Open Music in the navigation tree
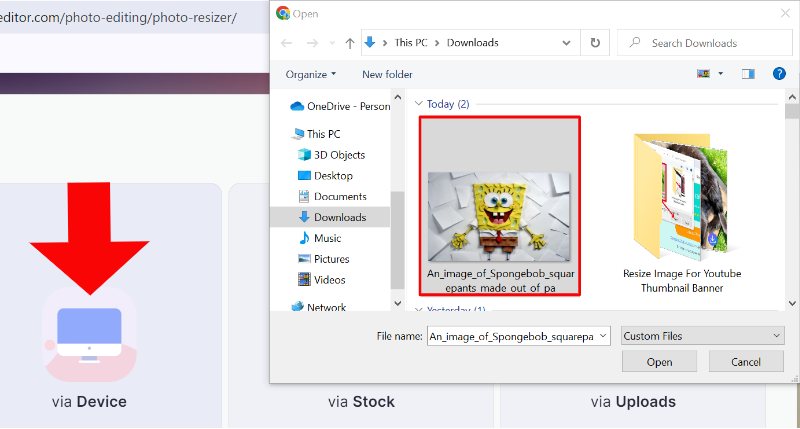Image resolution: width=800 pixels, height=429 pixels. click(x=319, y=238)
